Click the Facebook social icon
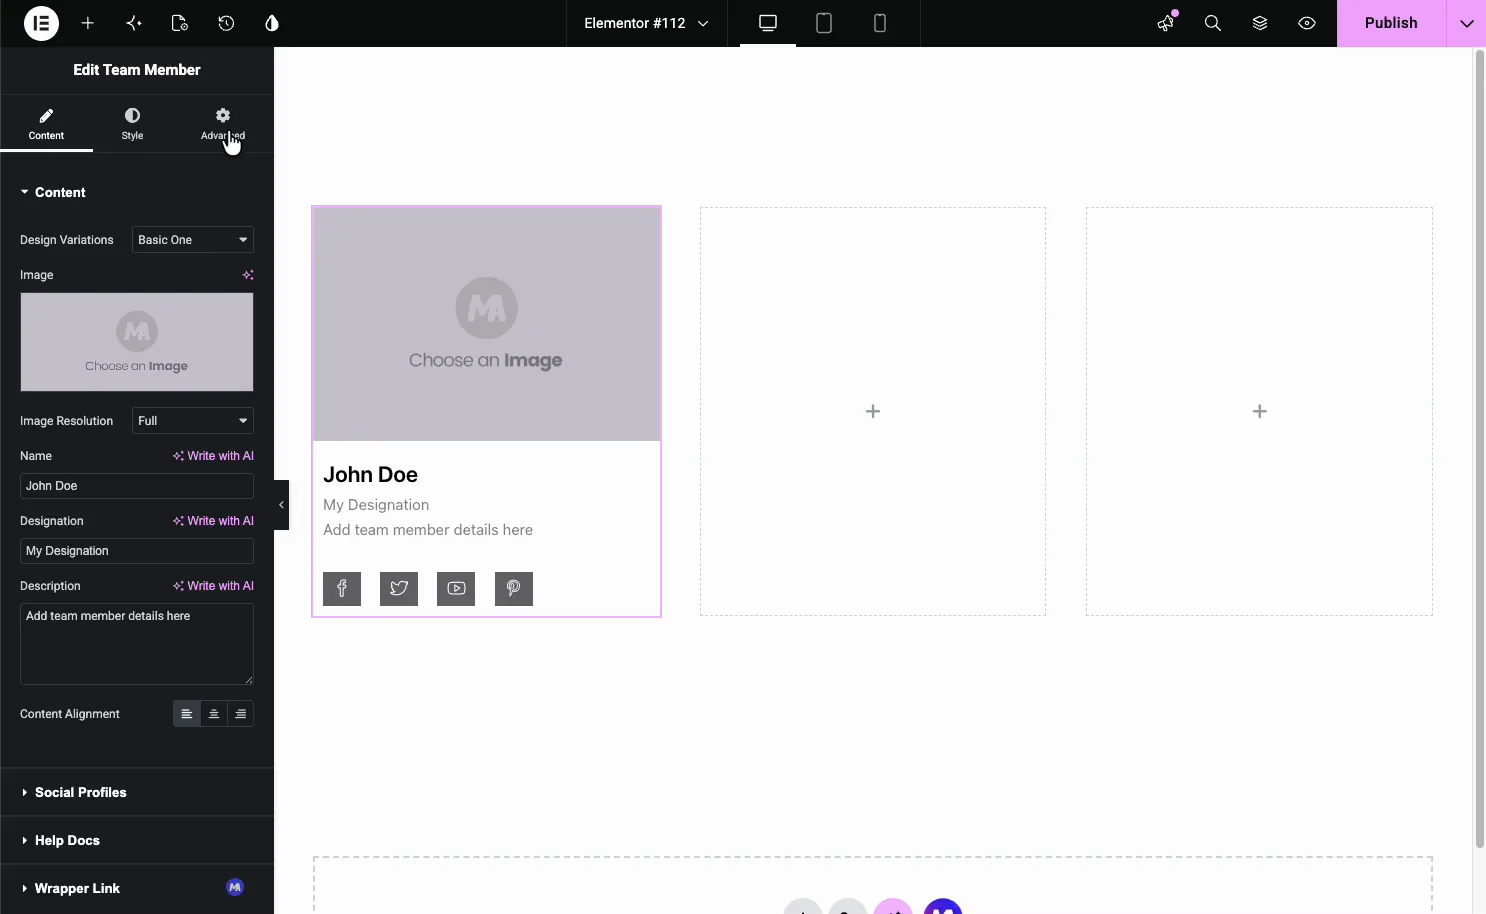The width and height of the screenshot is (1486, 914). click(x=342, y=589)
